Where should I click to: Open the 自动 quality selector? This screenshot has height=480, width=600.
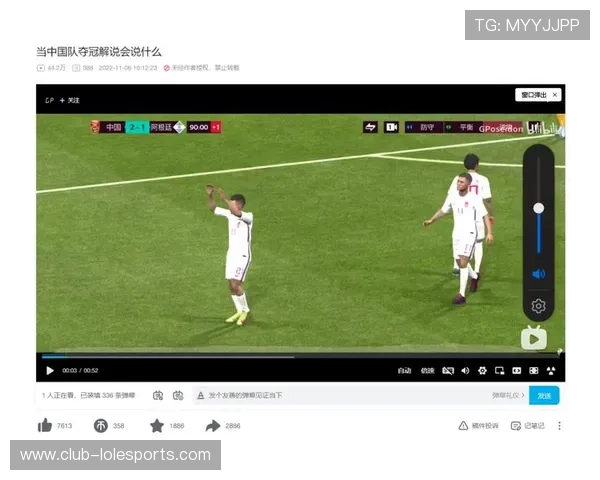pyautogui.click(x=404, y=370)
